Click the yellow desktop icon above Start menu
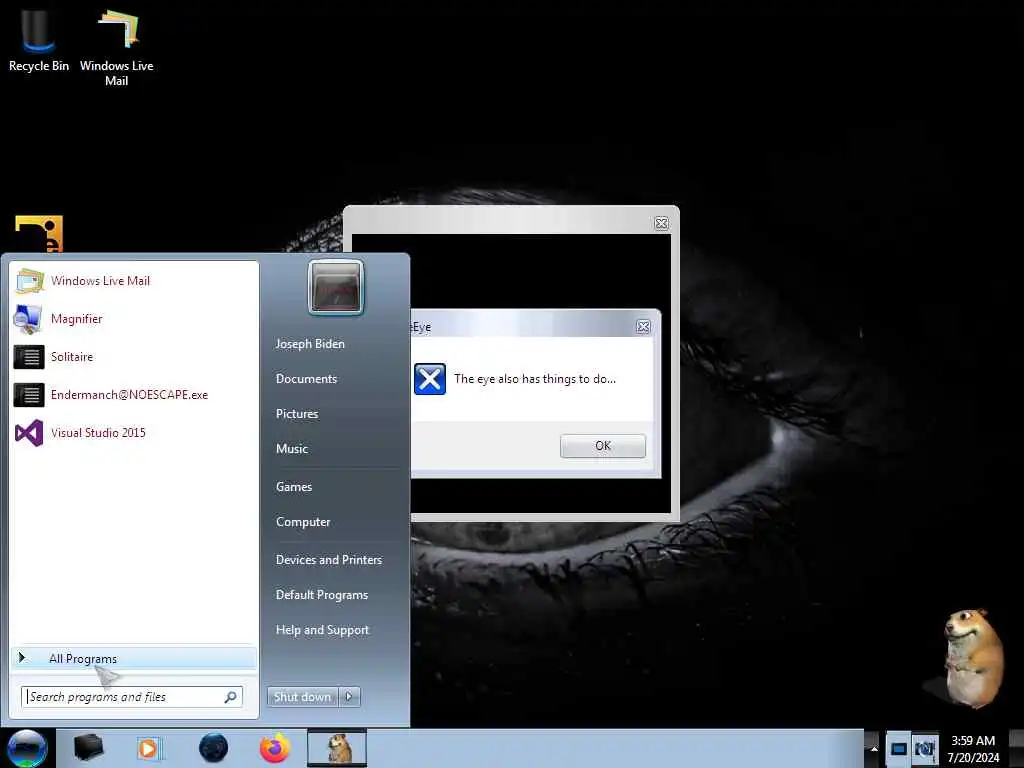Image resolution: width=1024 pixels, height=768 pixels. tap(39, 234)
